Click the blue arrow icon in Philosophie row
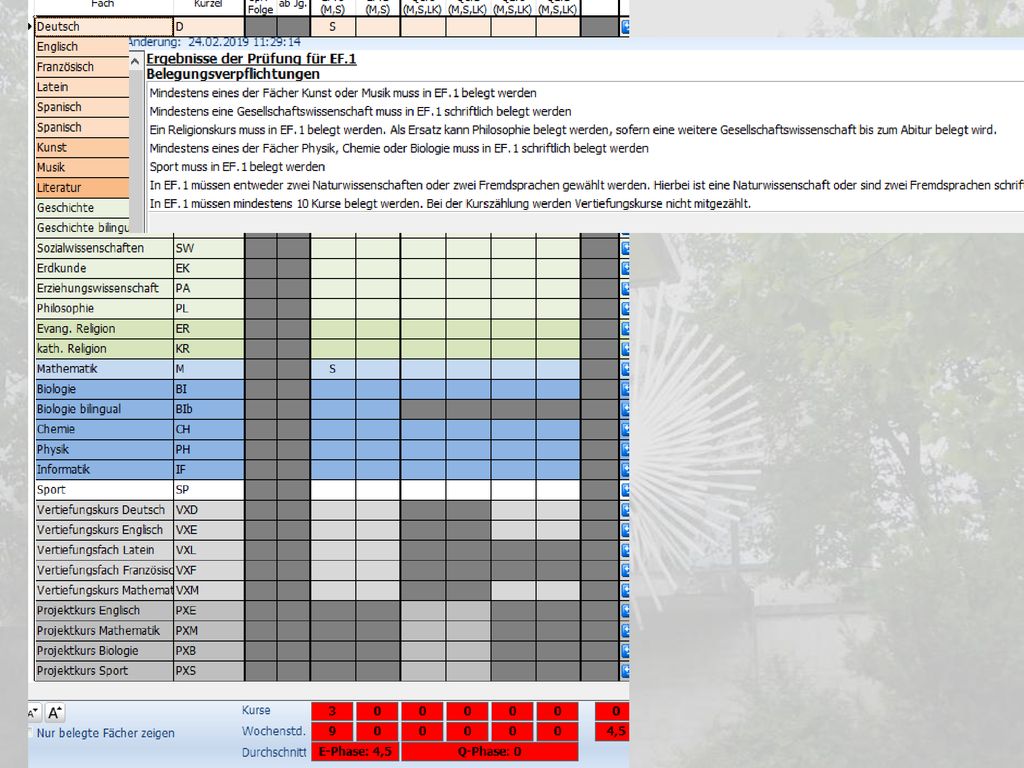This screenshot has height=768, width=1024. pyautogui.click(x=625, y=308)
